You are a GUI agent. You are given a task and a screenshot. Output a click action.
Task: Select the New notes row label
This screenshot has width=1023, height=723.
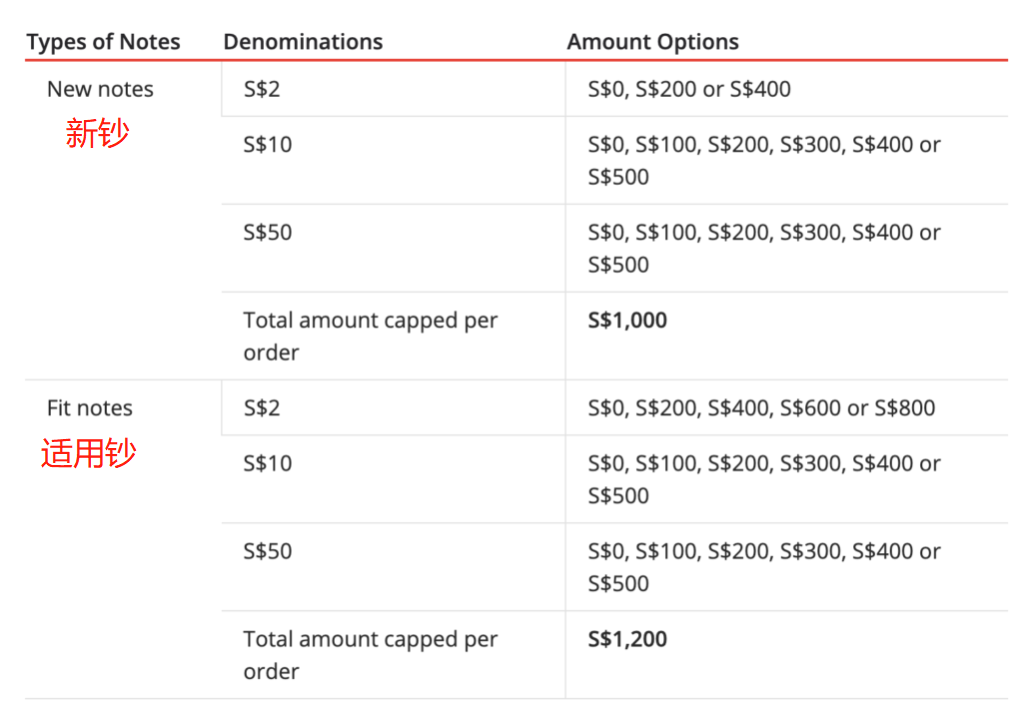[100, 89]
